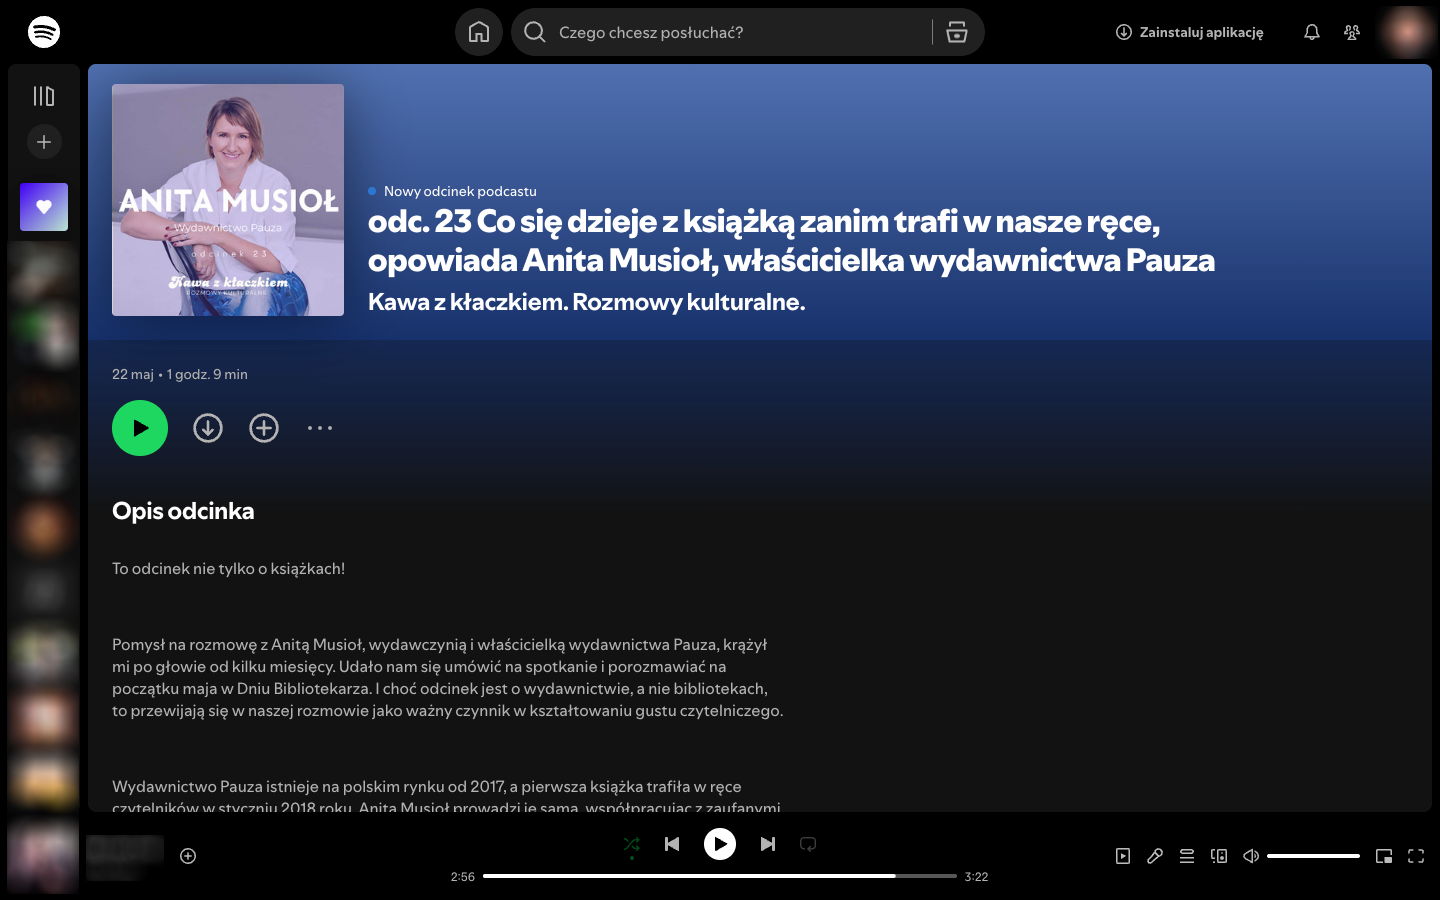Click the "22 maj" date and duration line
The image size is (1440, 900).
180,374
